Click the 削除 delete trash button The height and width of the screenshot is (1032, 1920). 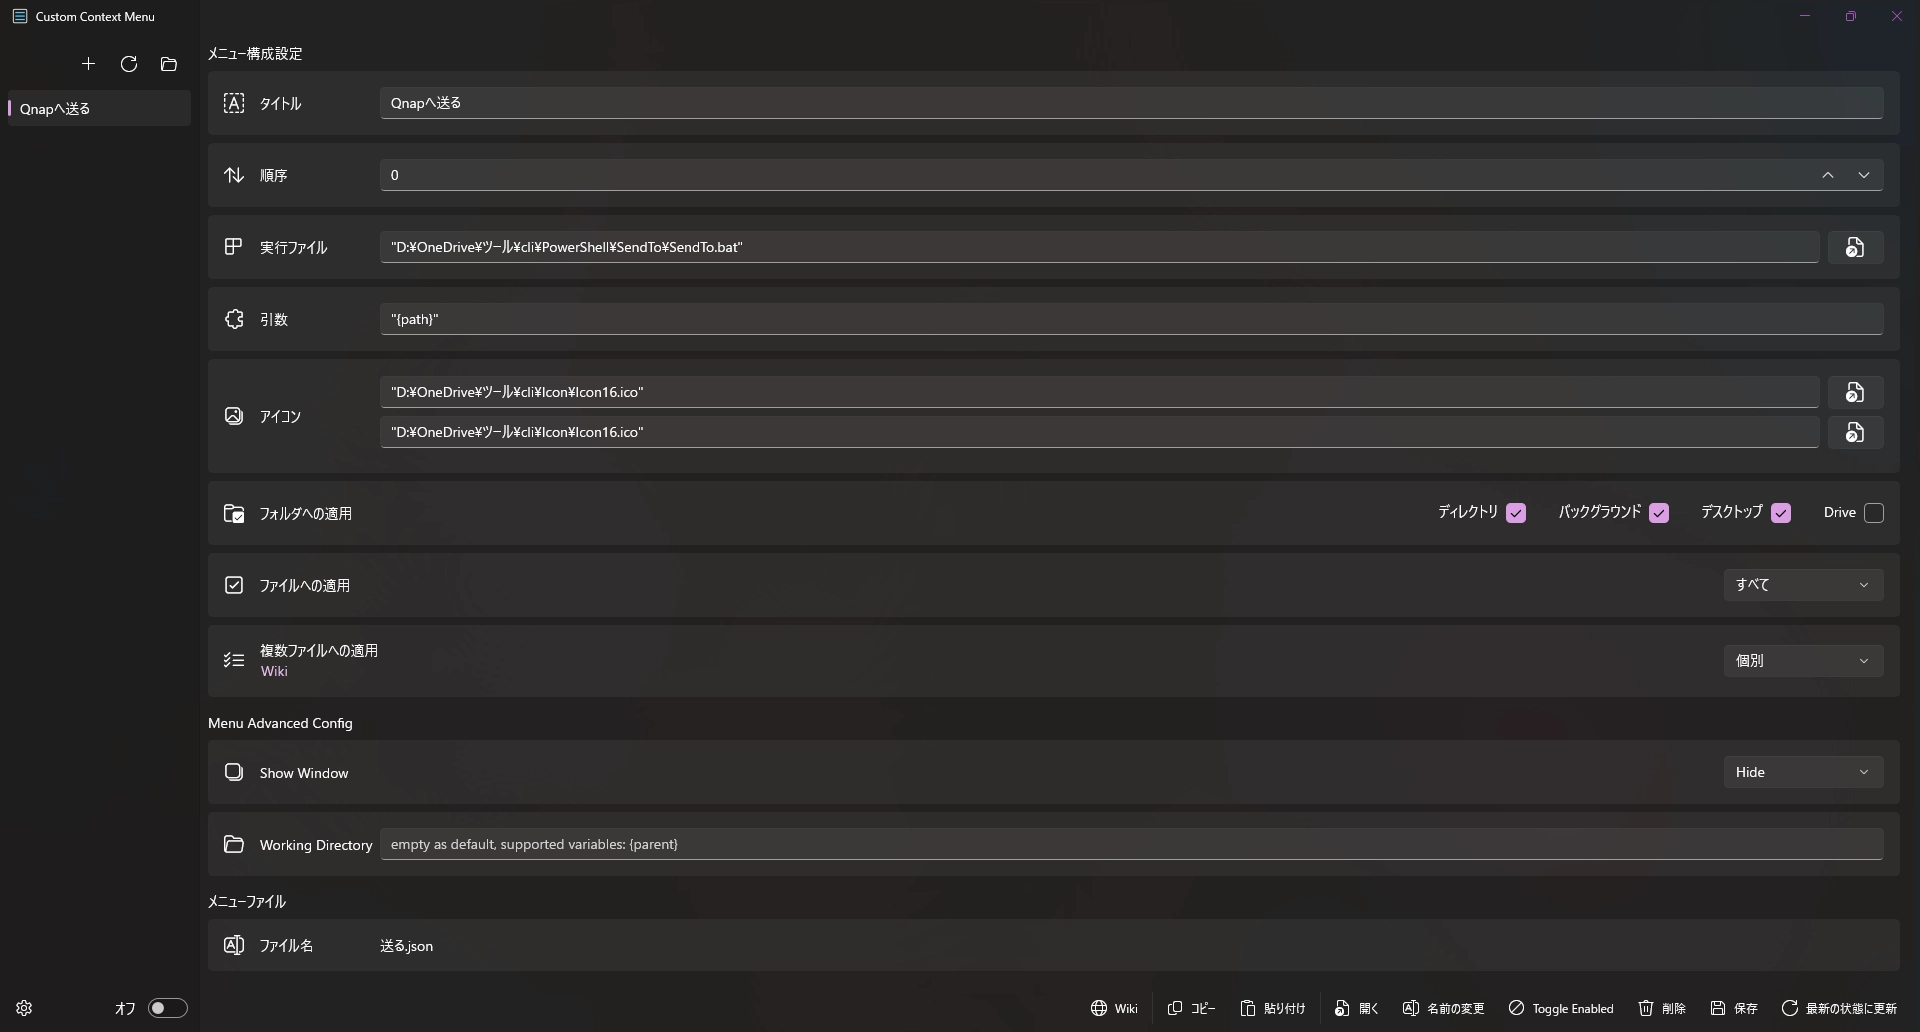coord(1662,1008)
